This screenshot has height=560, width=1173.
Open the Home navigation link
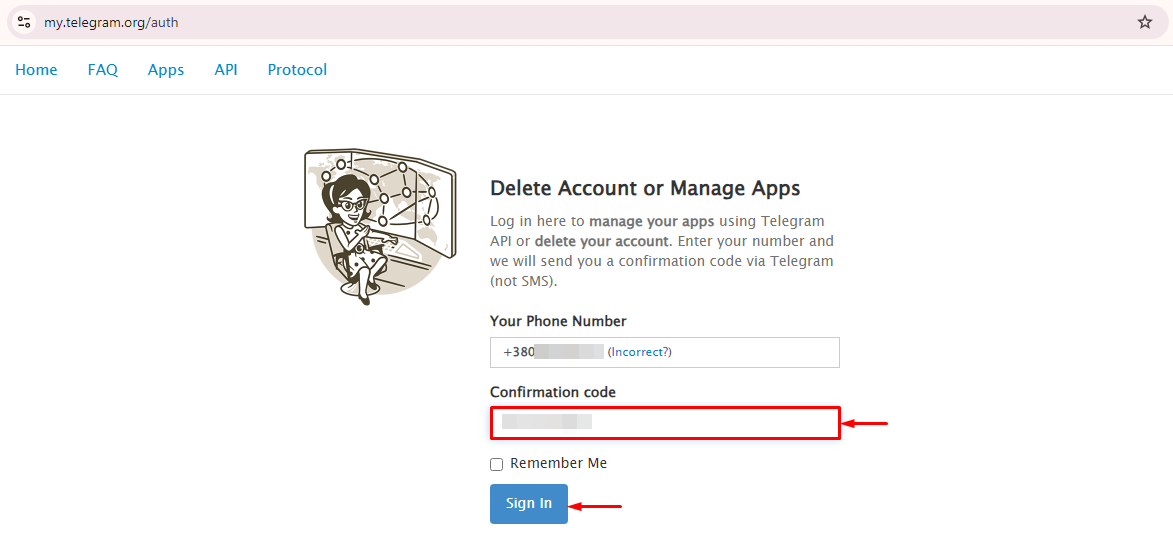[x=36, y=70]
